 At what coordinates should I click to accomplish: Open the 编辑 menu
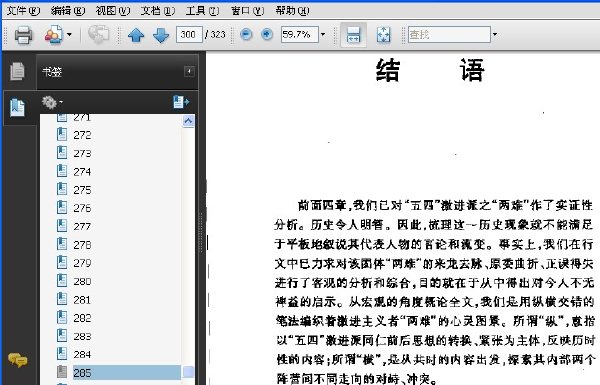point(68,11)
